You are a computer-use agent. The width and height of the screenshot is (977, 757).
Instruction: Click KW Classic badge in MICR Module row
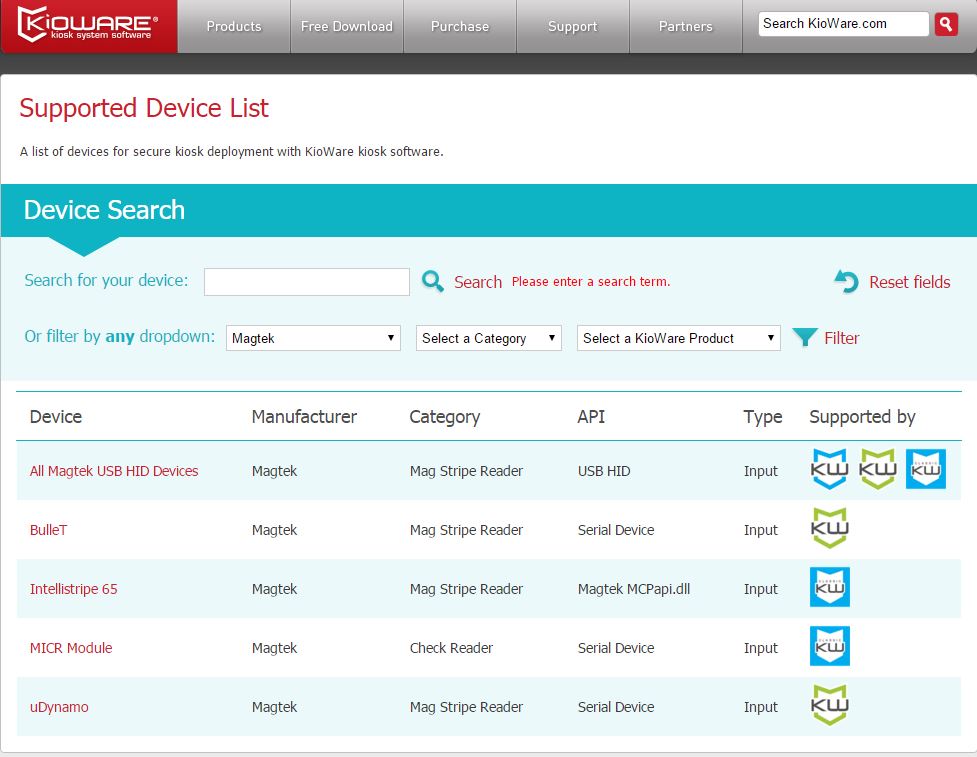829,646
